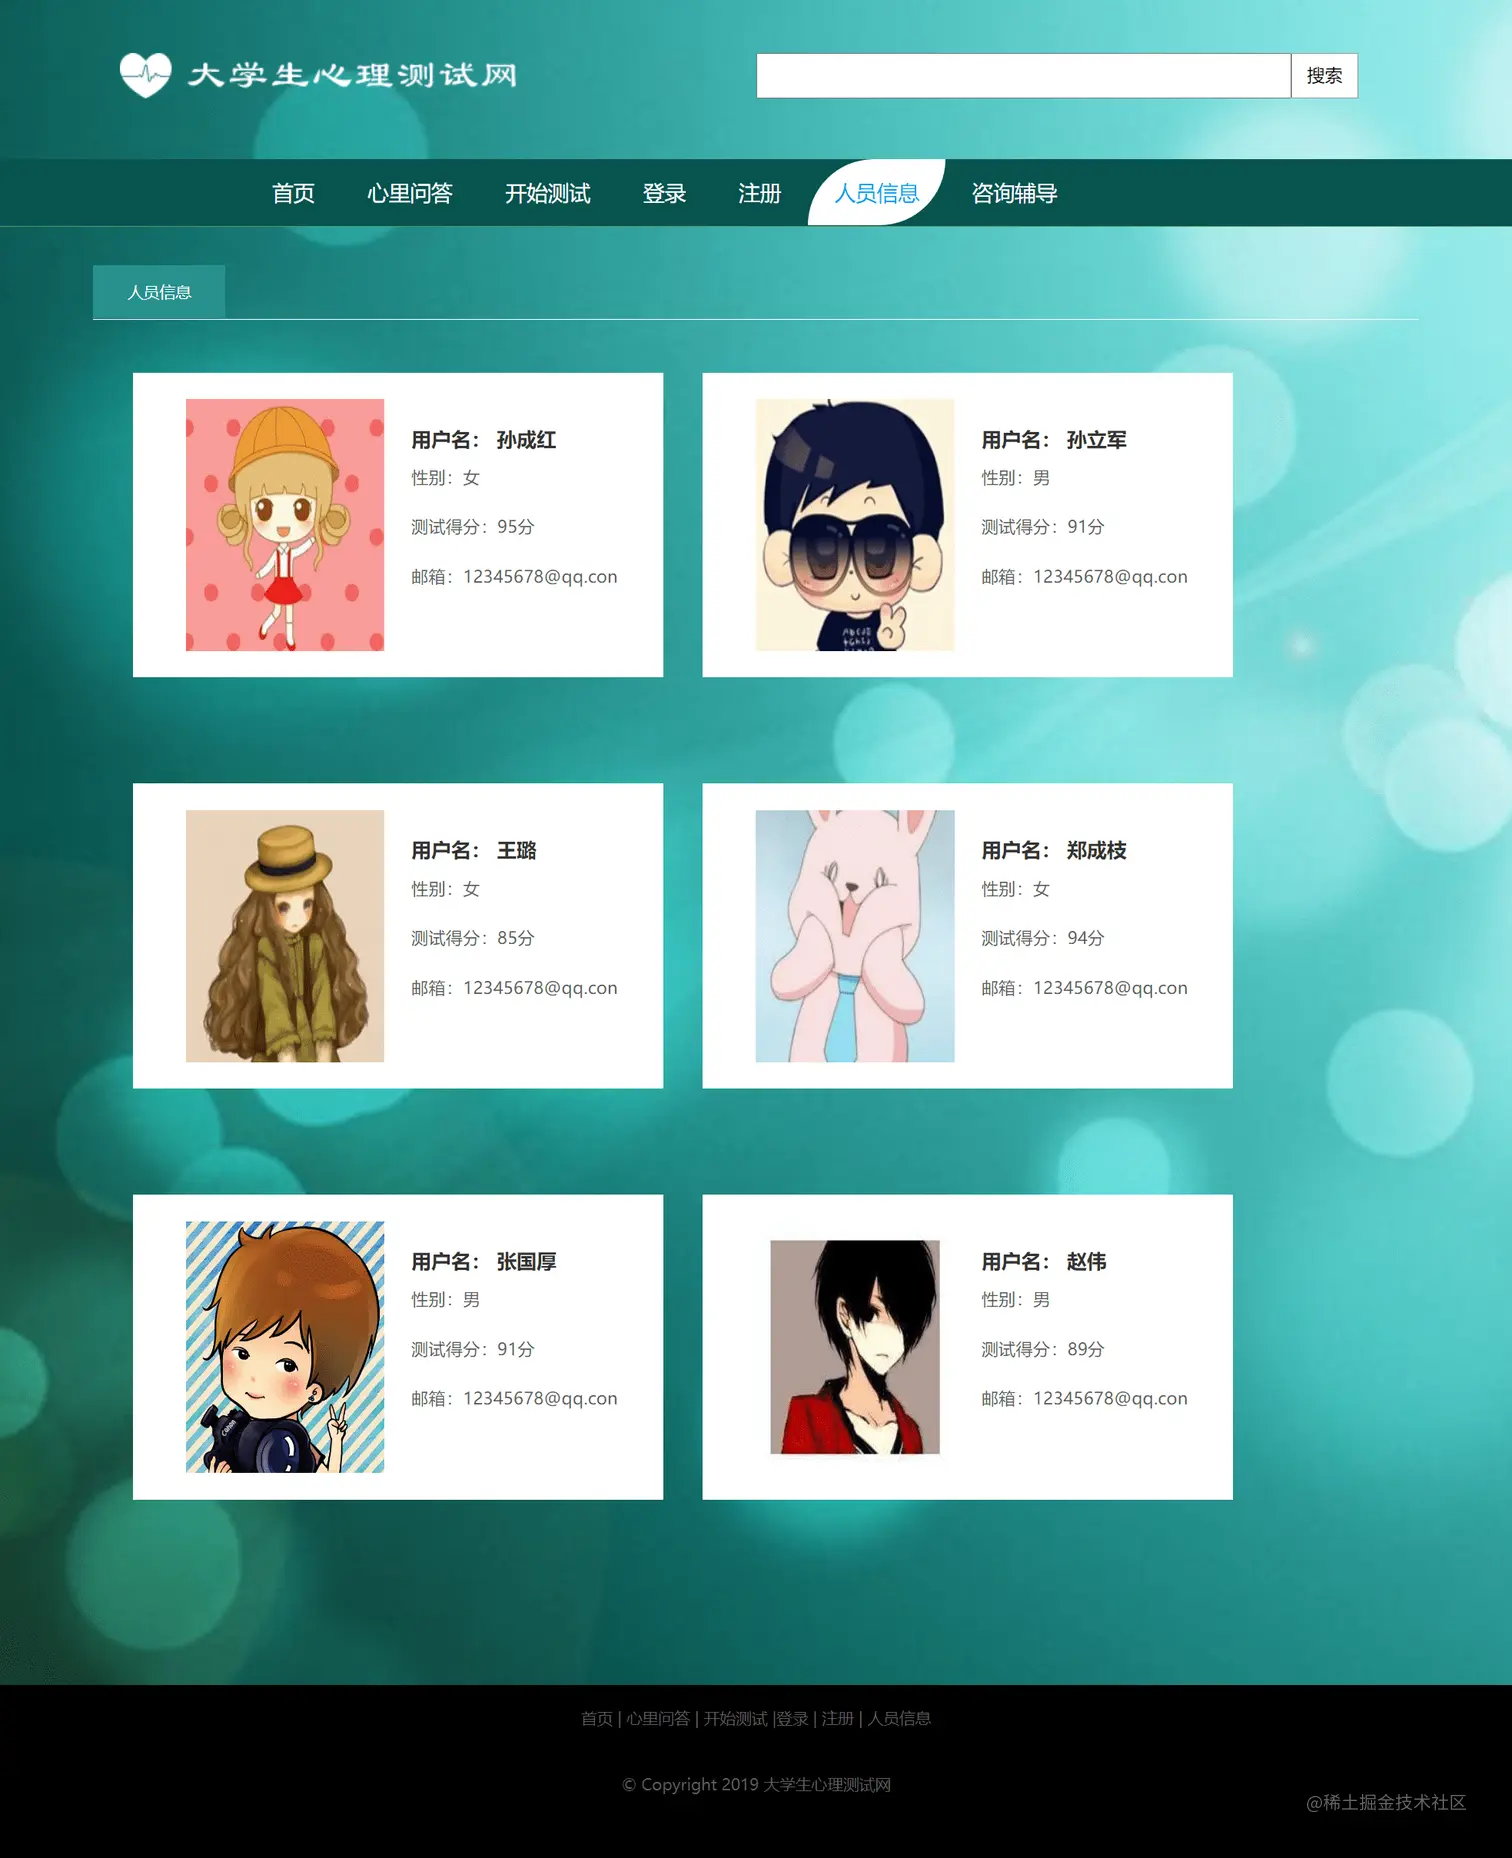Click the email on 孙成红's card
This screenshot has height=1858, width=1512.
tap(514, 577)
